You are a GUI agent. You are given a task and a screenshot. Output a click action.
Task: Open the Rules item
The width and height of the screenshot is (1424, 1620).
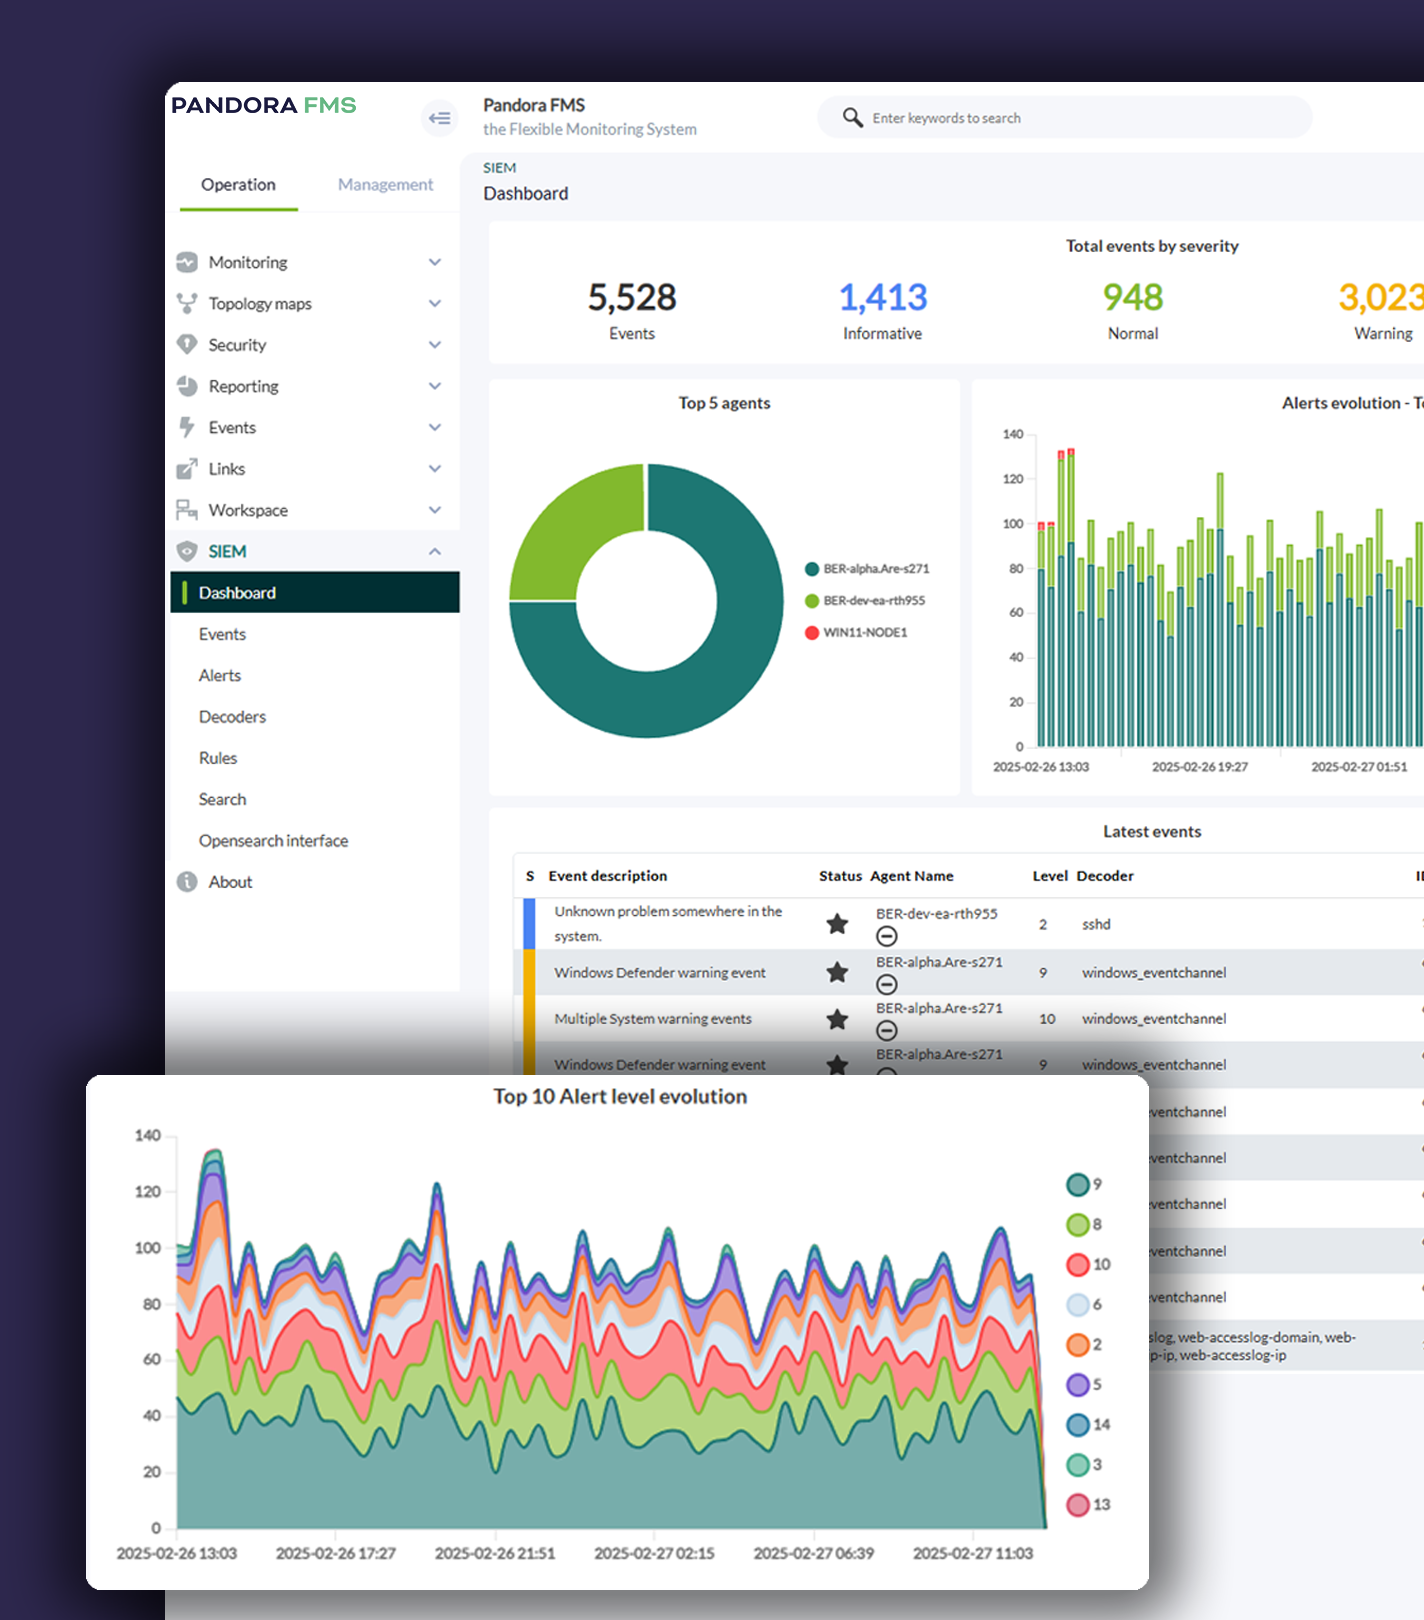tap(218, 758)
